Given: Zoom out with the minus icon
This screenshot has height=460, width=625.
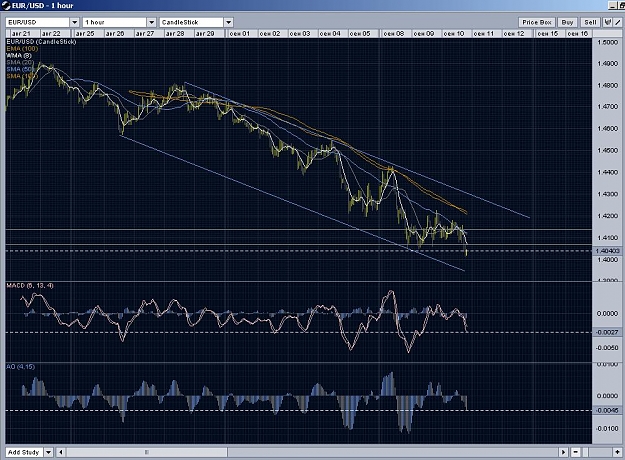Looking at the screenshot, I should pyautogui.click(x=576, y=452).
